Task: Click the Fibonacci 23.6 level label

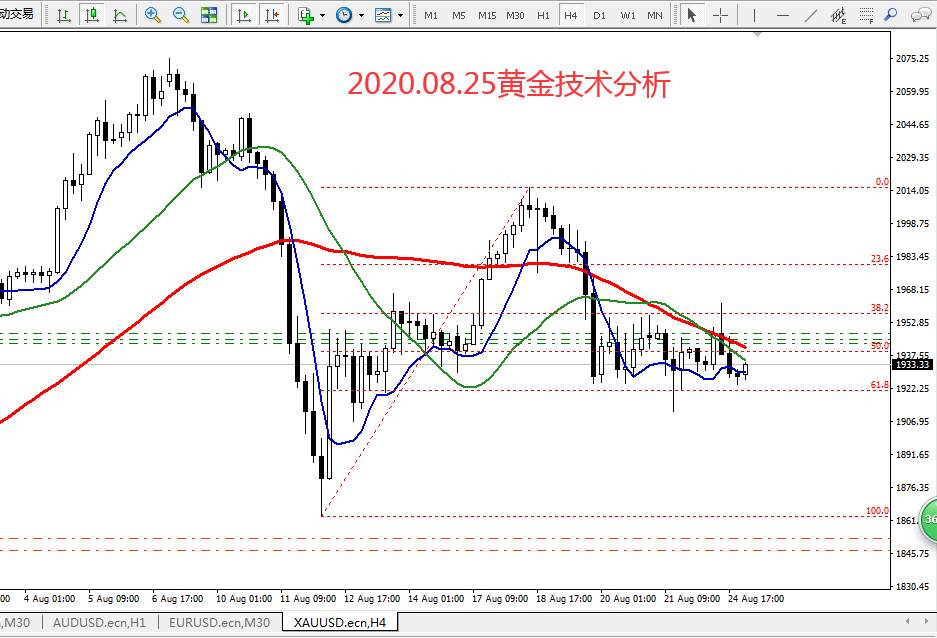Action: [880, 258]
